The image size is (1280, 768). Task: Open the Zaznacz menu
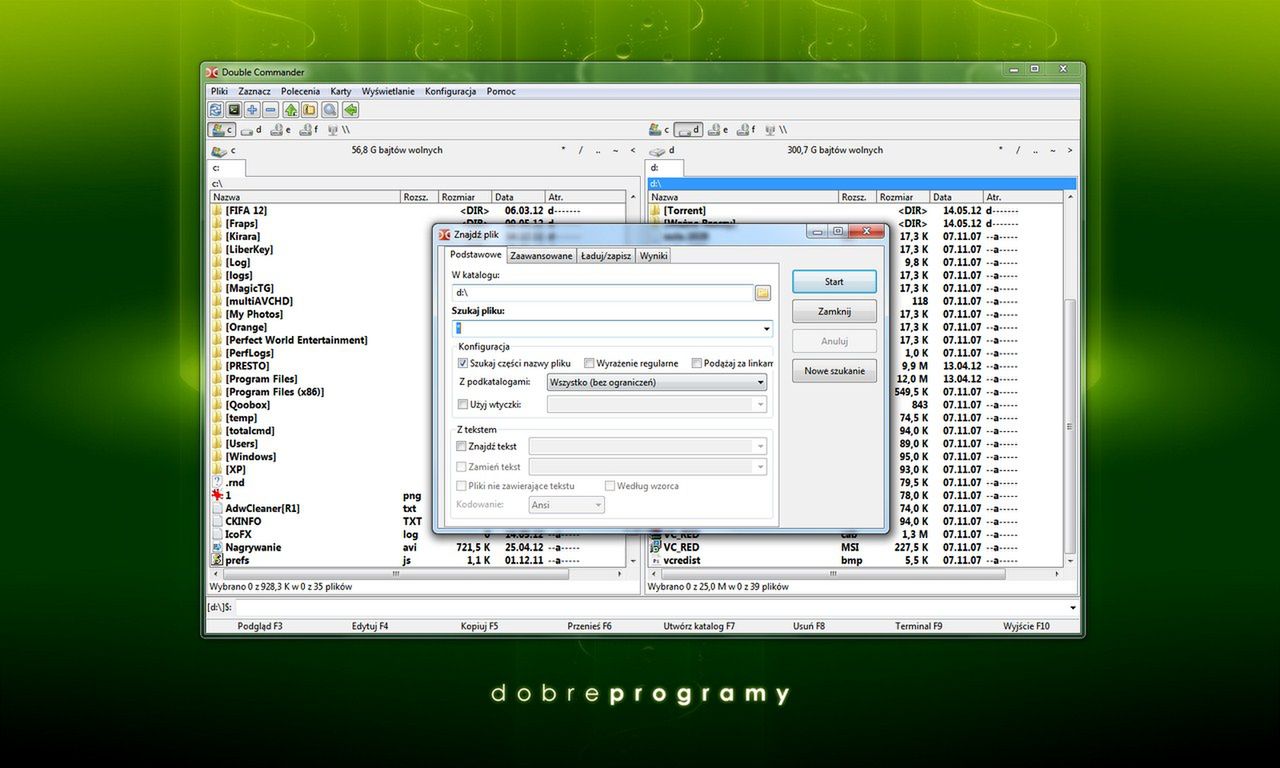[x=254, y=91]
